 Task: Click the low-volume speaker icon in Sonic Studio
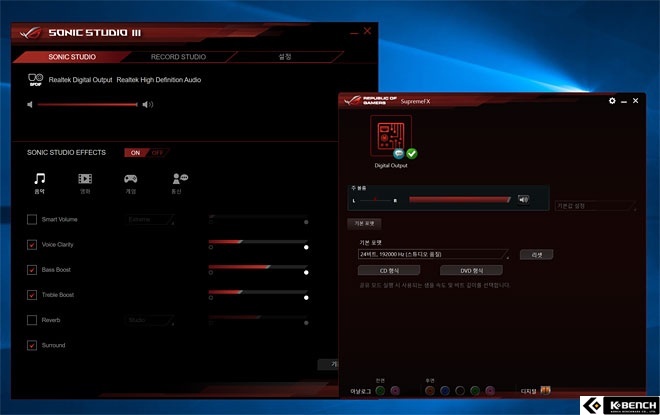(30, 104)
